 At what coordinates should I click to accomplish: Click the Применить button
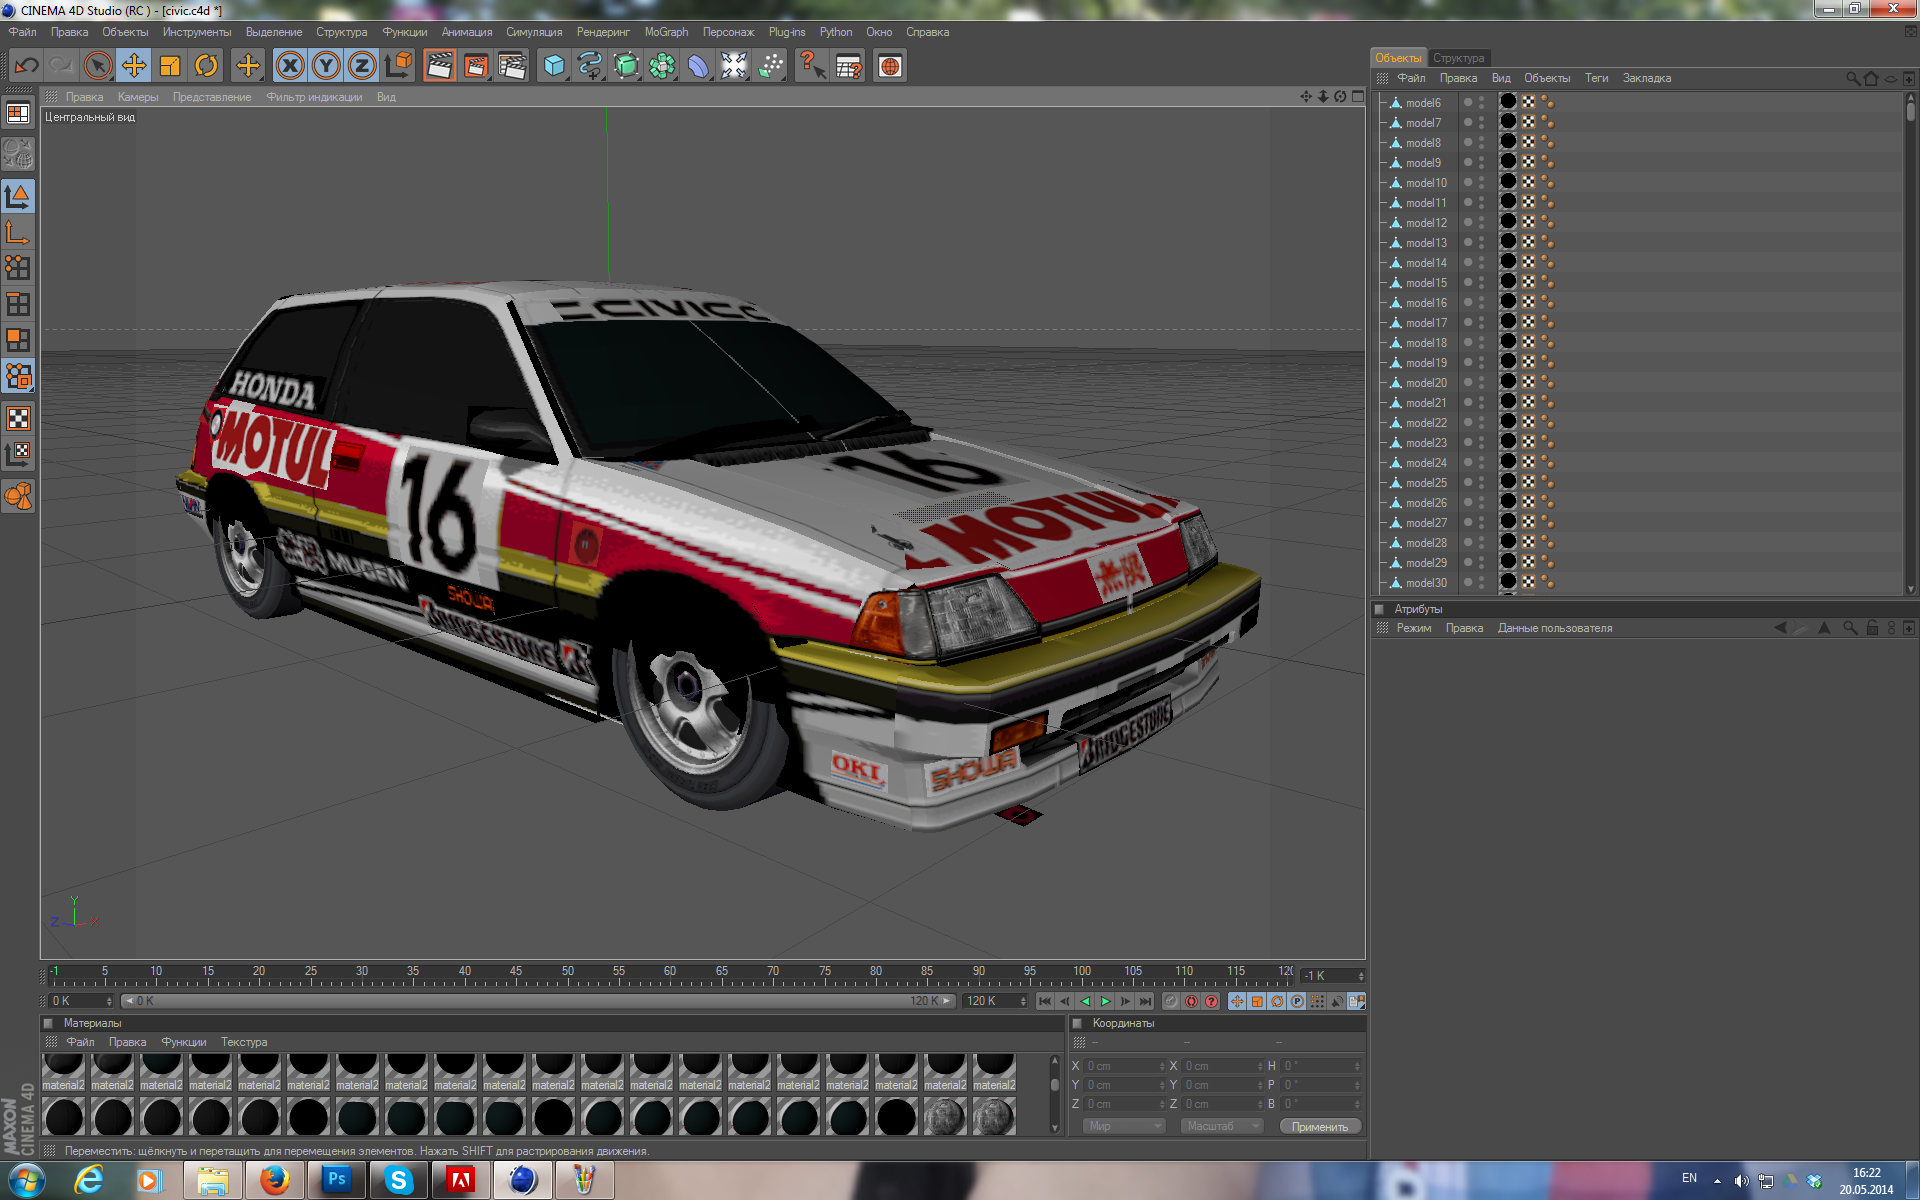(1319, 1127)
